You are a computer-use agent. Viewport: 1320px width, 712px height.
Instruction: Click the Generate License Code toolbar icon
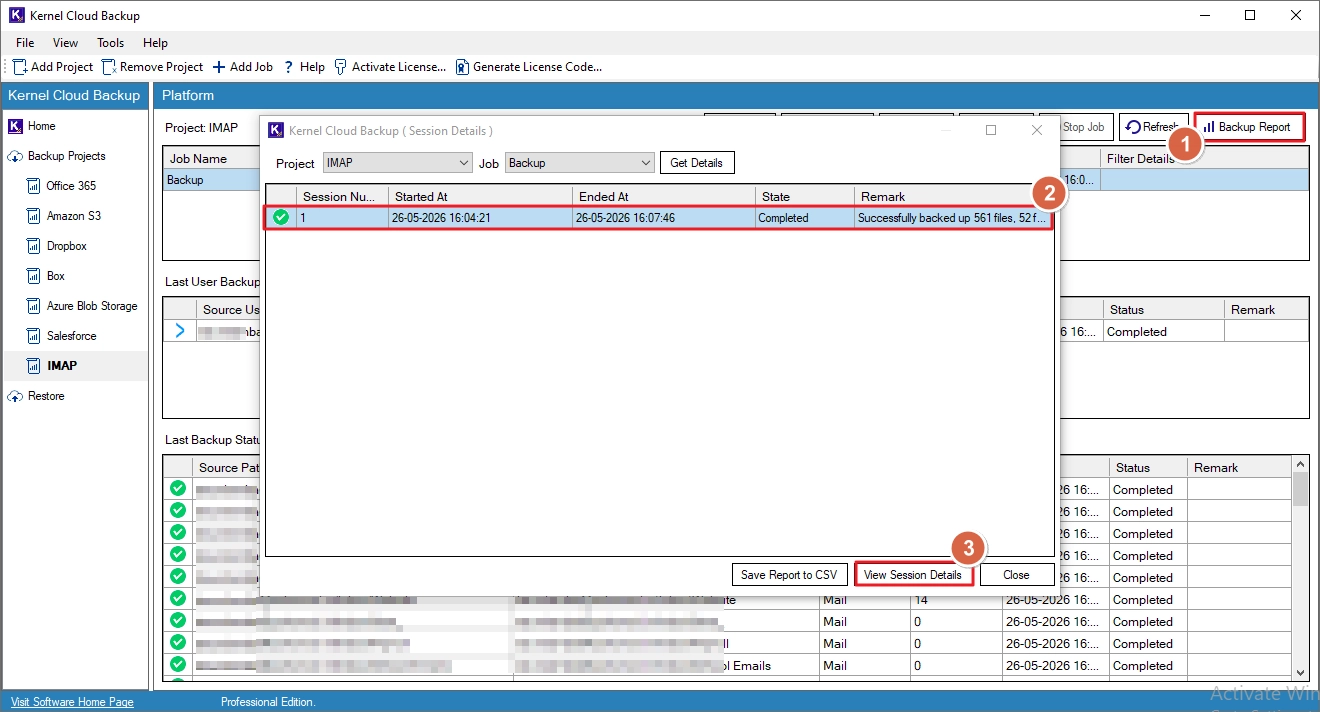coord(462,67)
